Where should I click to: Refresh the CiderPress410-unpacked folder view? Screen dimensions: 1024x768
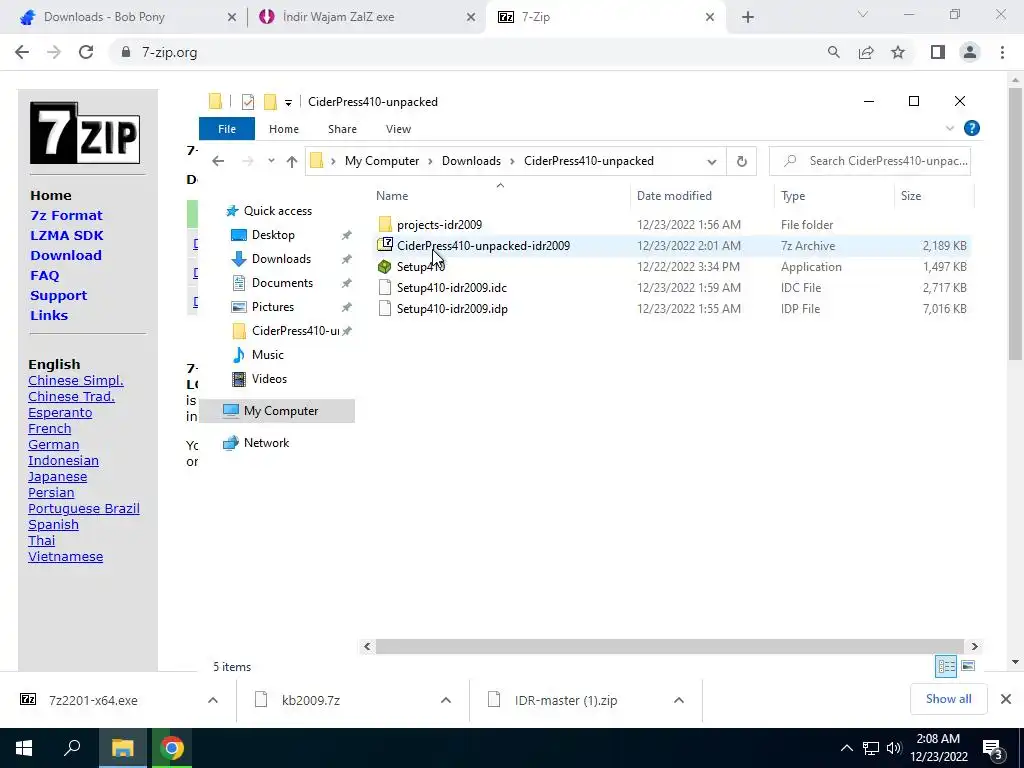(x=741, y=161)
